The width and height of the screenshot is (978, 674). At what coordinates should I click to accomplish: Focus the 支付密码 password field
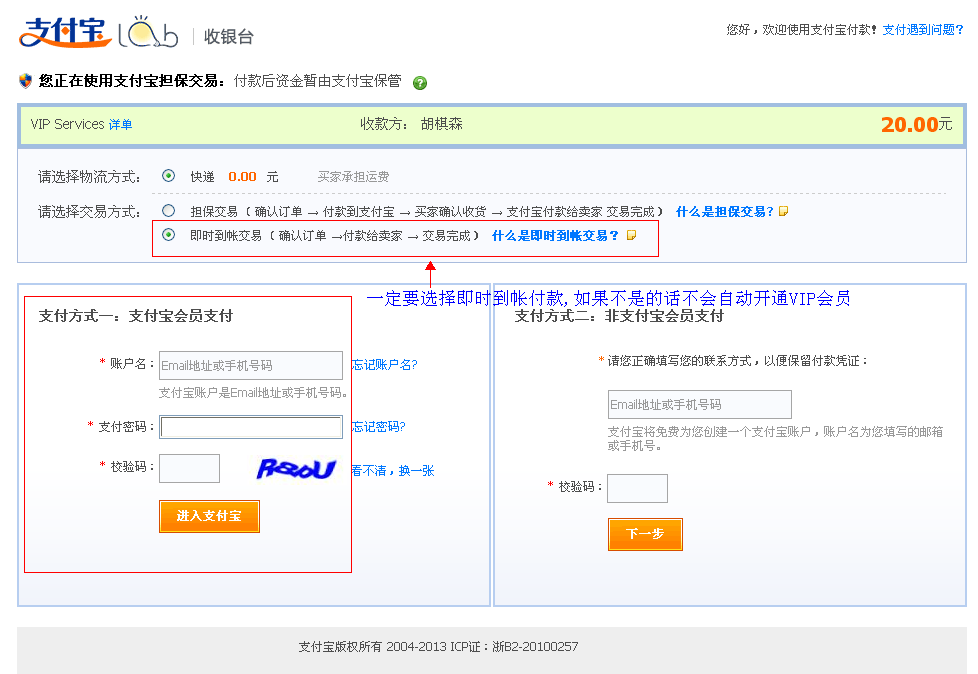click(251, 427)
